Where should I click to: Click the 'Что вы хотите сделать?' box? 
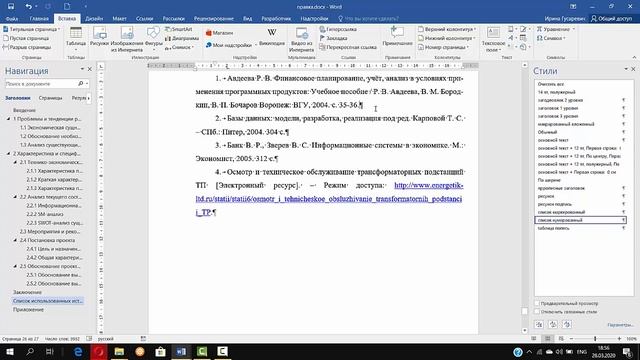coord(369,19)
